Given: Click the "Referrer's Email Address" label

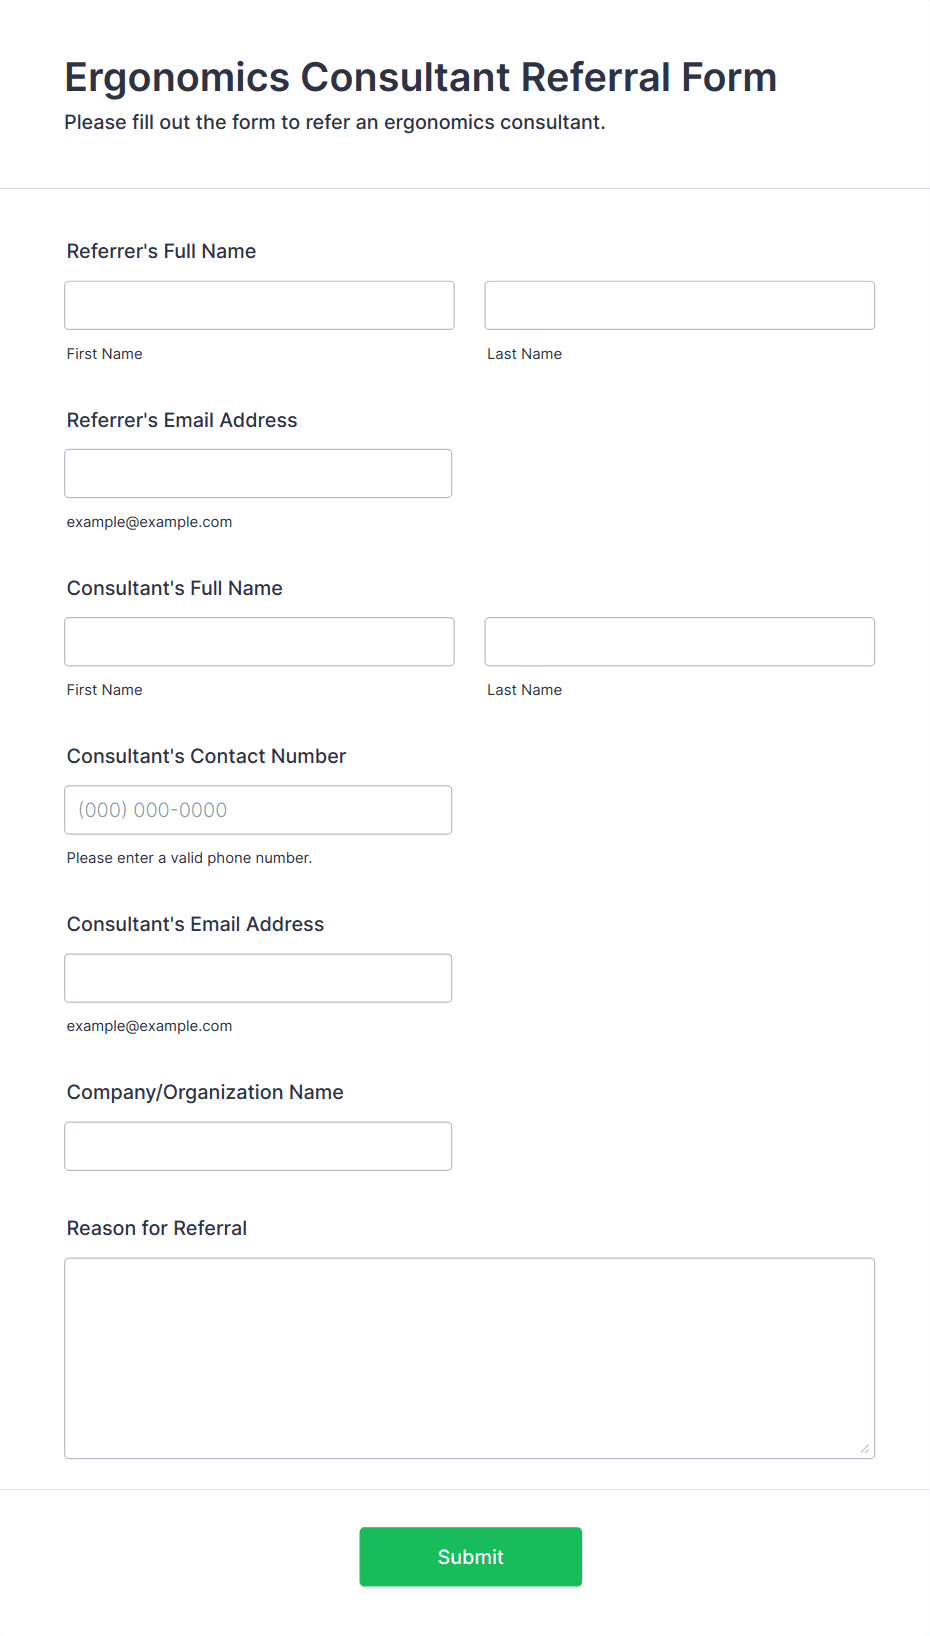Looking at the screenshot, I should tap(182, 420).
